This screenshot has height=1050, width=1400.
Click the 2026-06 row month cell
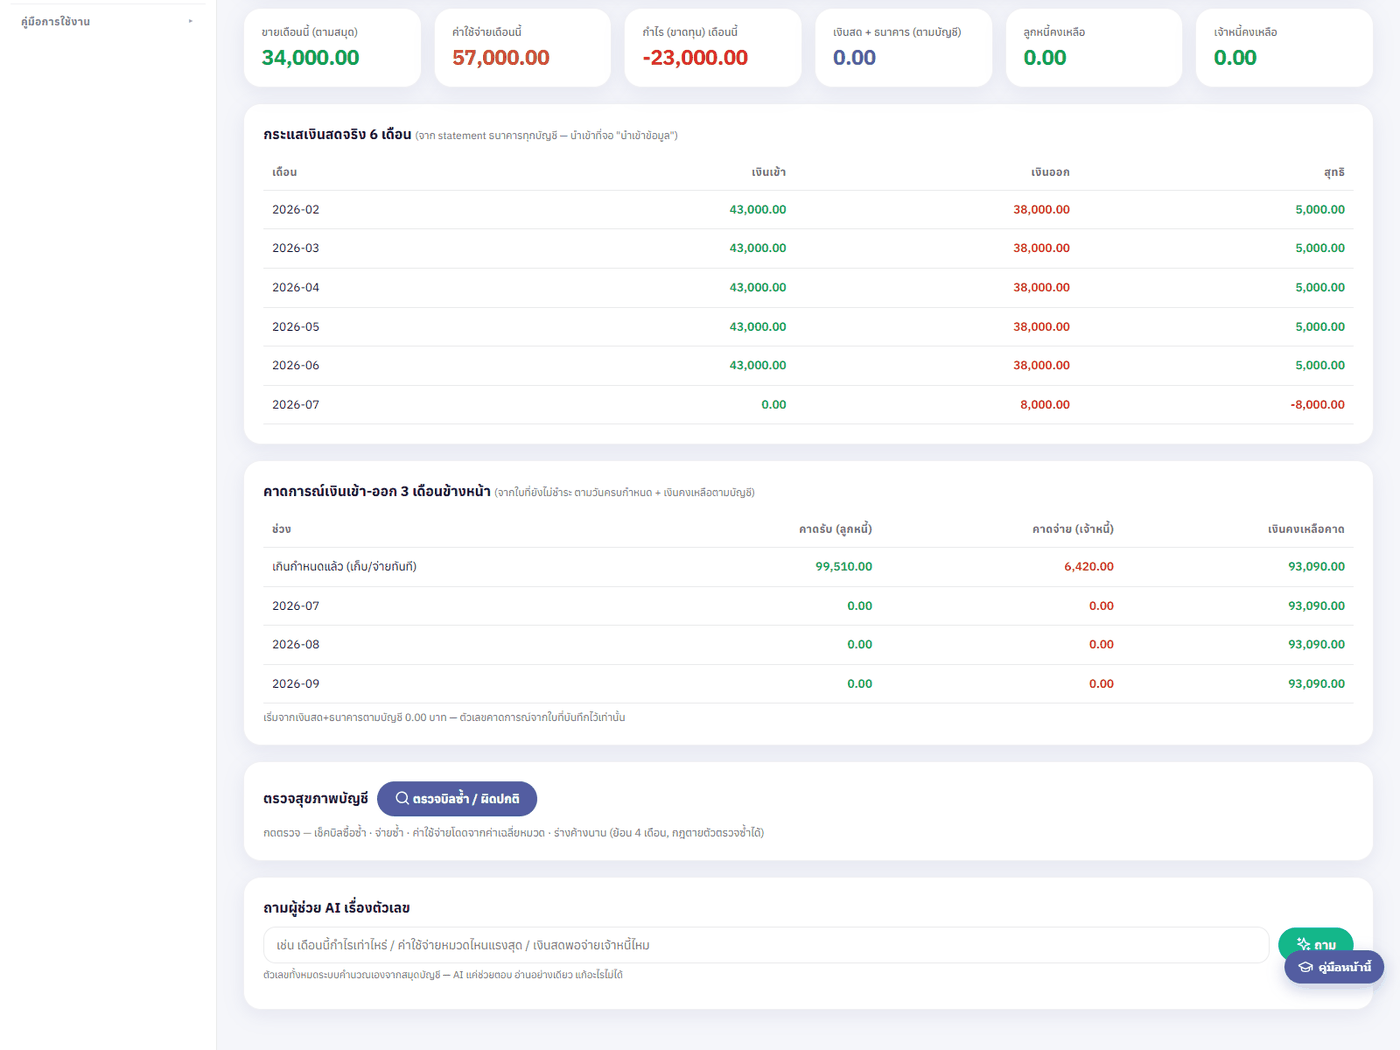point(296,366)
